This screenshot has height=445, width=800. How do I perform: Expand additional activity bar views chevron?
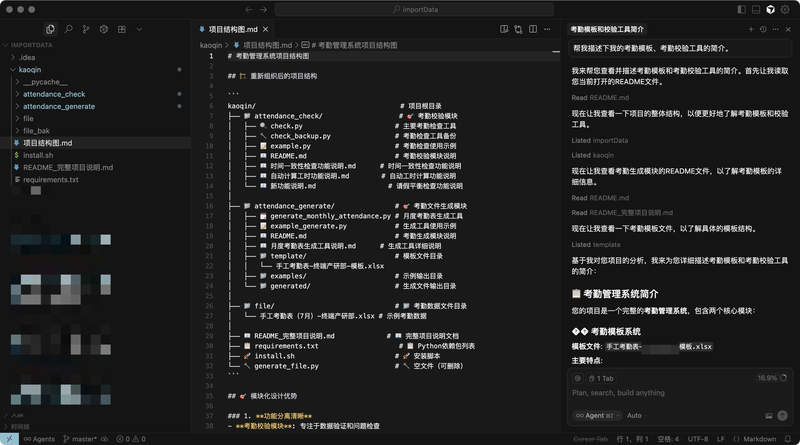tap(139, 29)
